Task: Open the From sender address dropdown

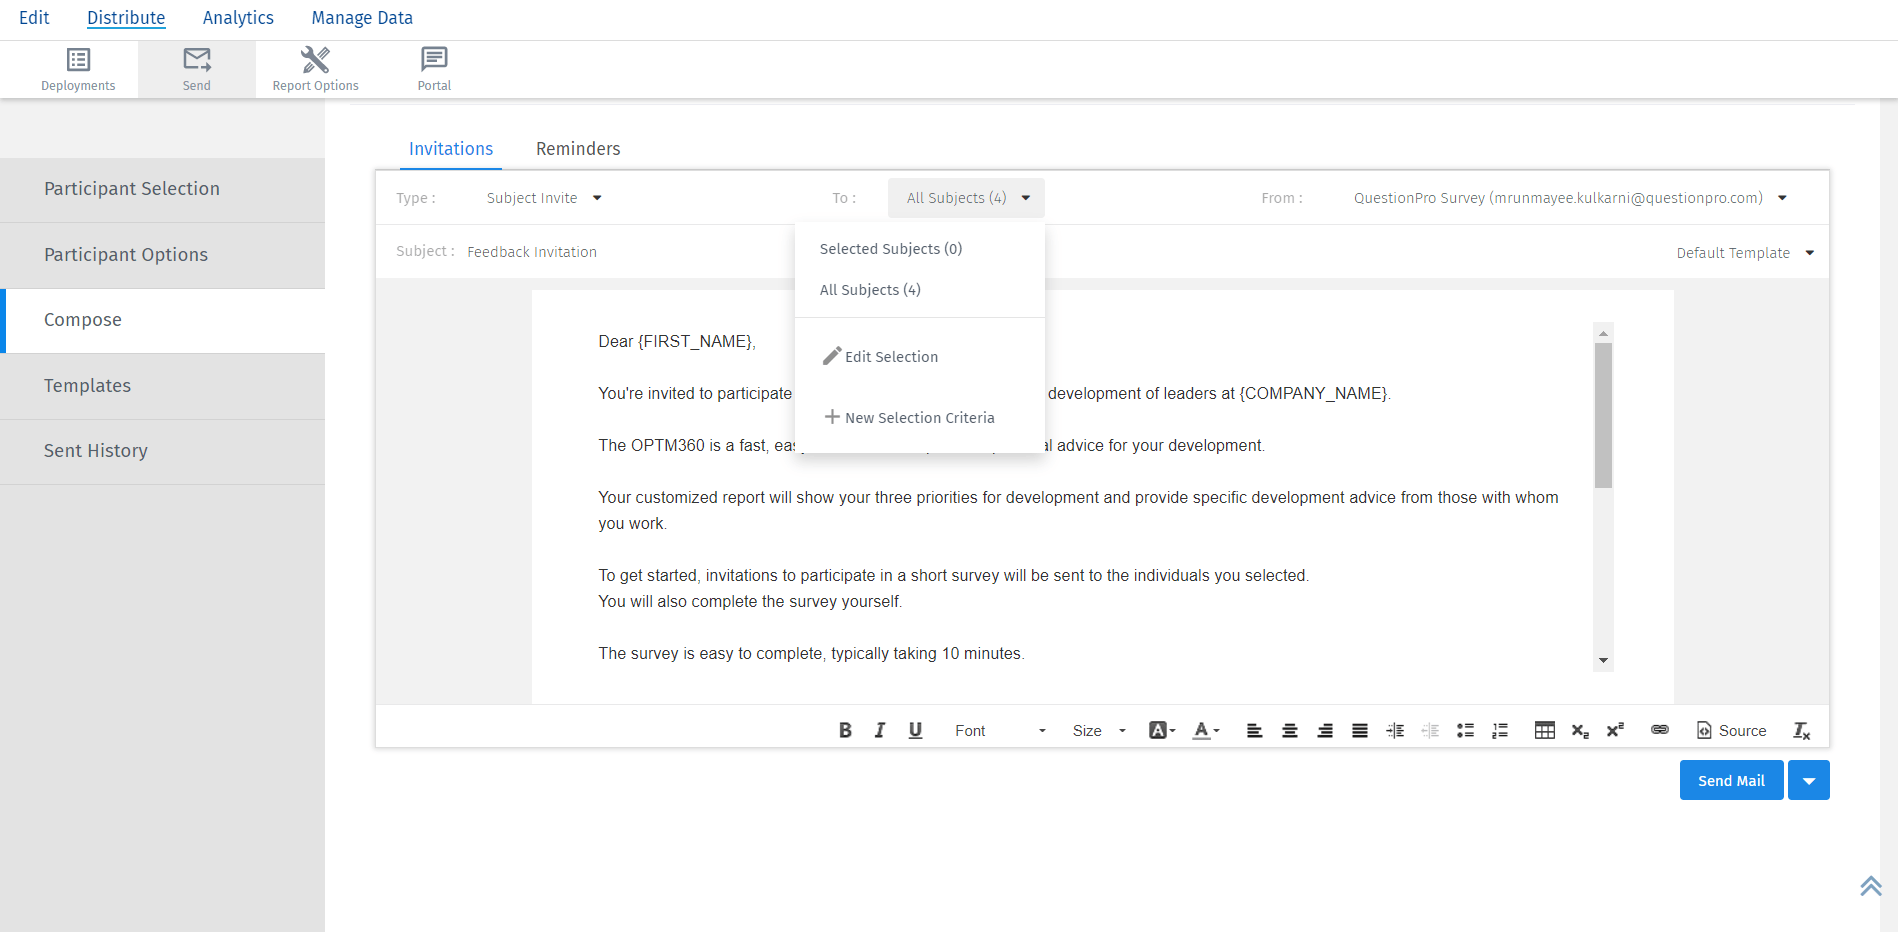Action: pyautogui.click(x=1570, y=198)
